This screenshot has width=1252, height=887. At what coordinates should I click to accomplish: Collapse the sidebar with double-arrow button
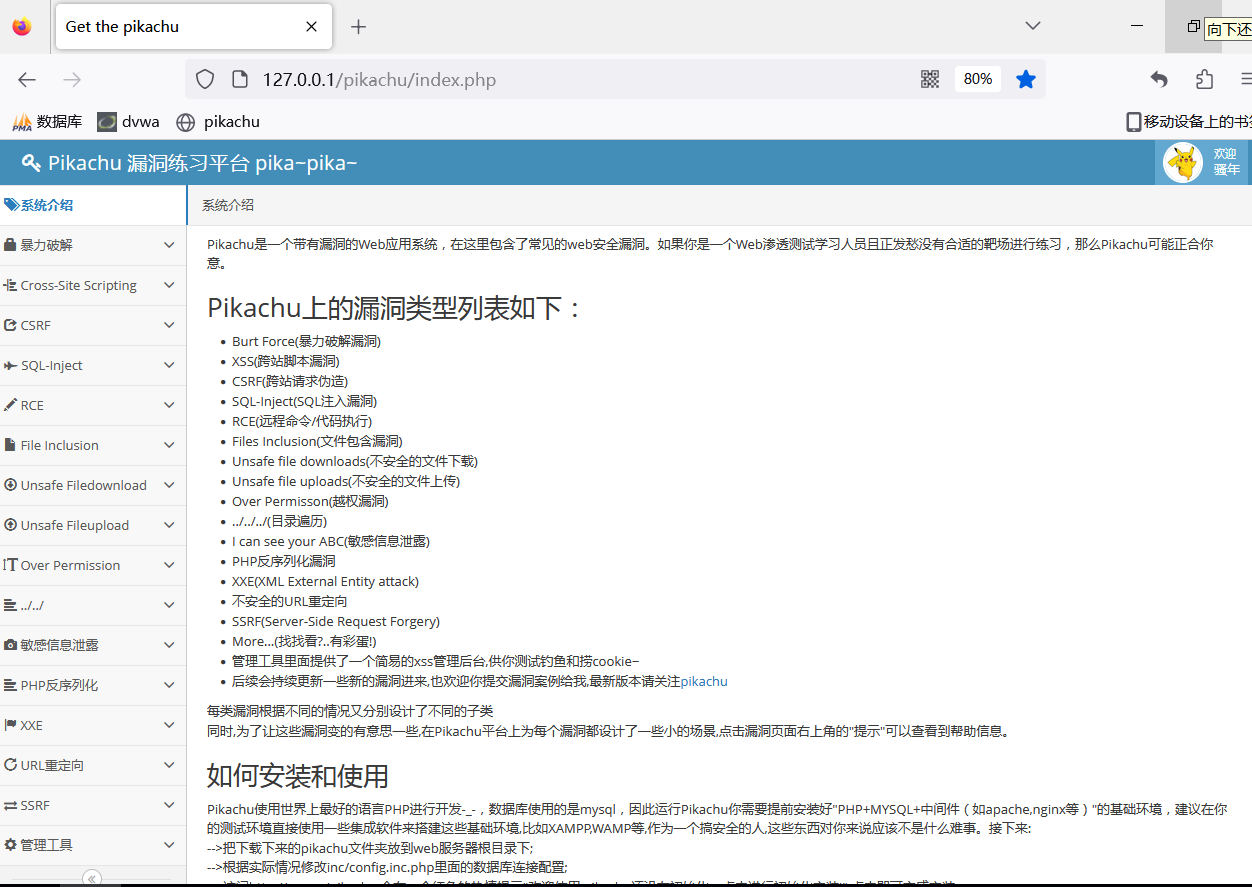[x=92, y=878]
